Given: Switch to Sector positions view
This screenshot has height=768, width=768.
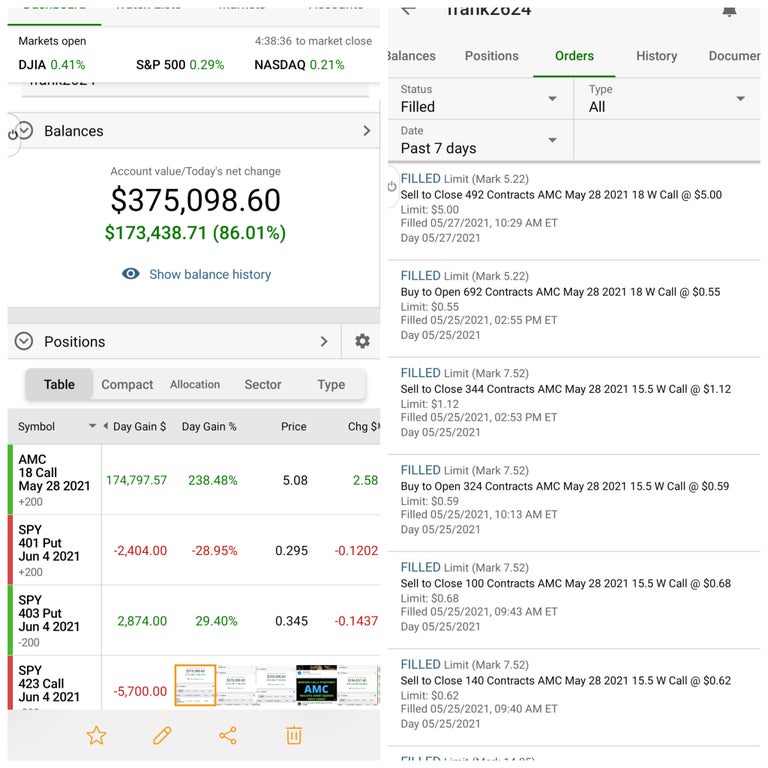Looking at the screenshot, I should (x=263, y=384).
